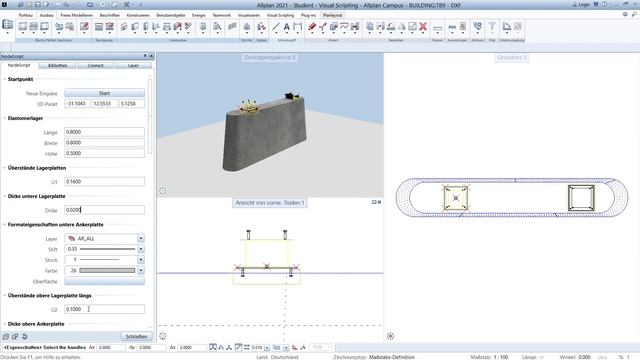Image resolution: width=640 pixels, height=360 pixels.
Task: Open the Stift pen thickness dropdown
Action: 141,249
